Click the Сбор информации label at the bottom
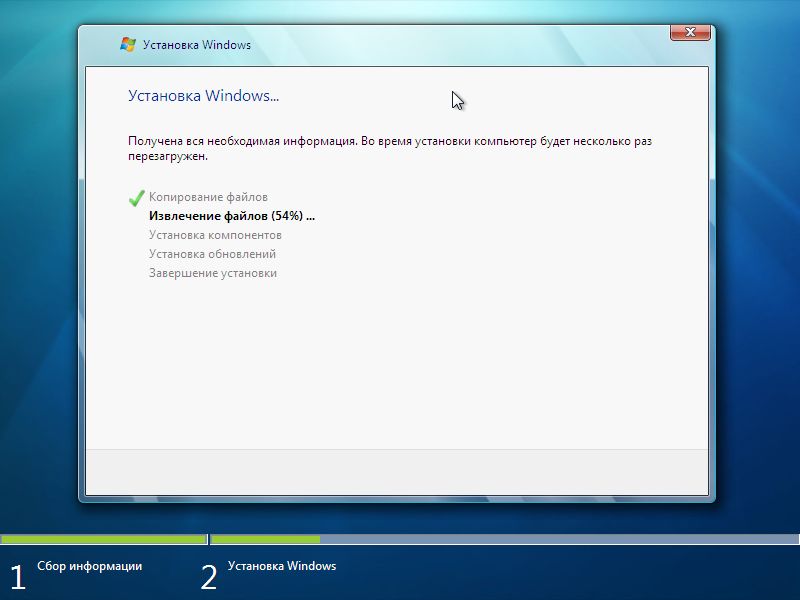 (x=90, y=566)
